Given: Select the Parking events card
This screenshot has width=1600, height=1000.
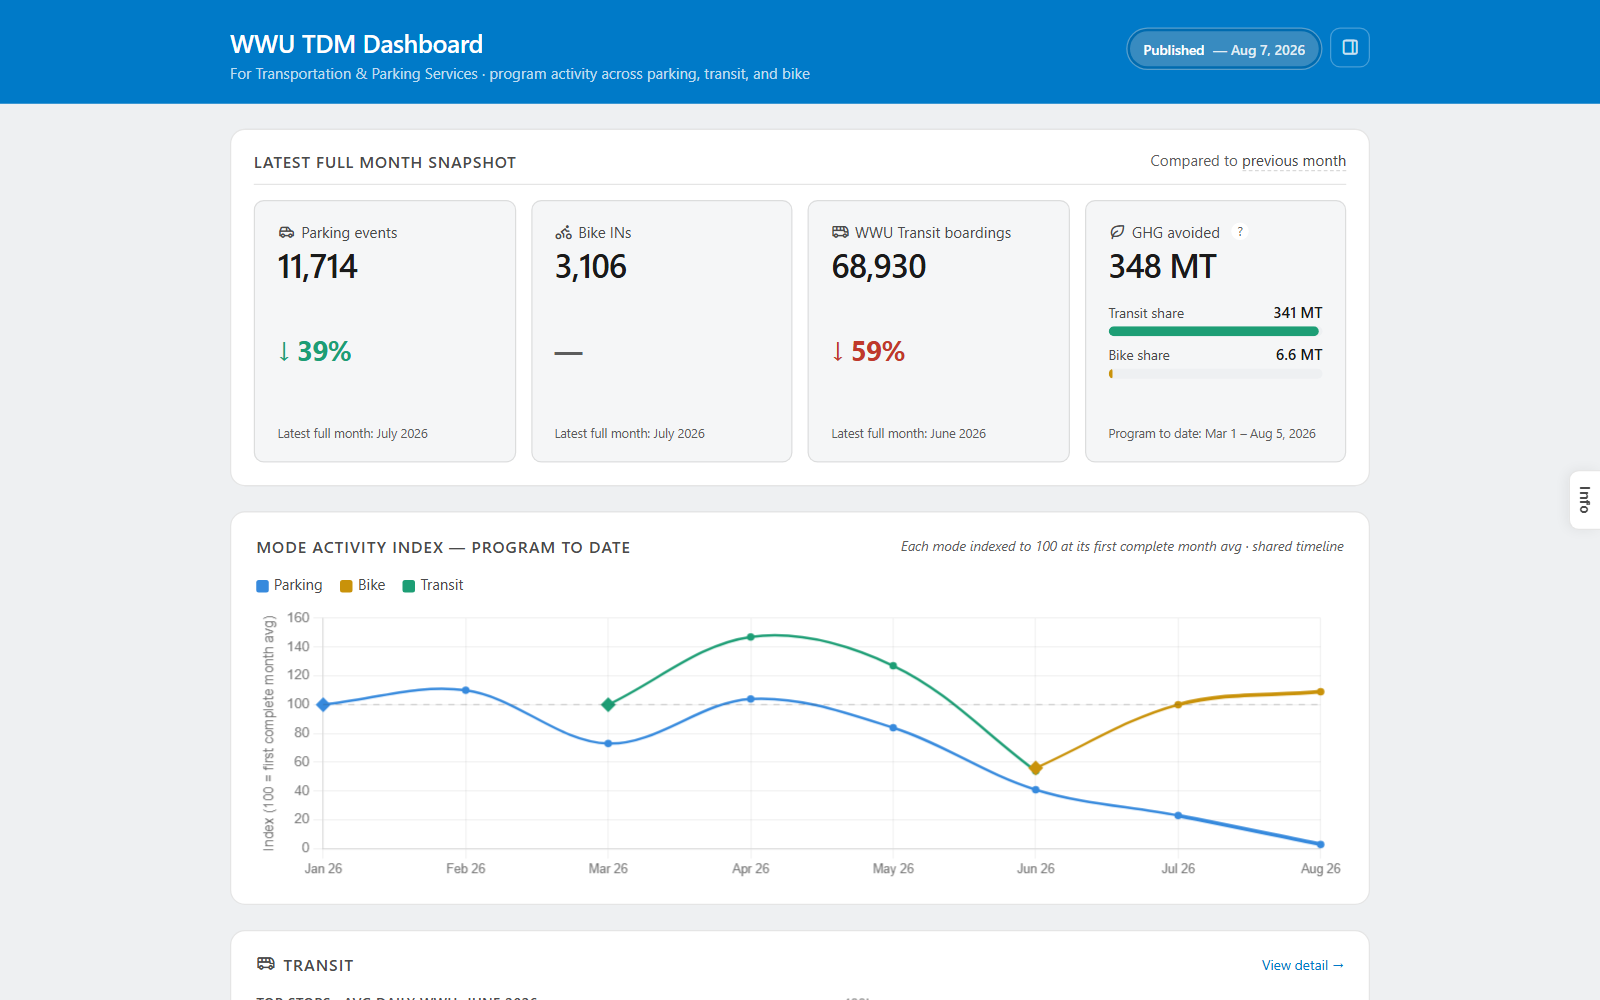Looking at the screenshot, I should click(x=385, y=331).
